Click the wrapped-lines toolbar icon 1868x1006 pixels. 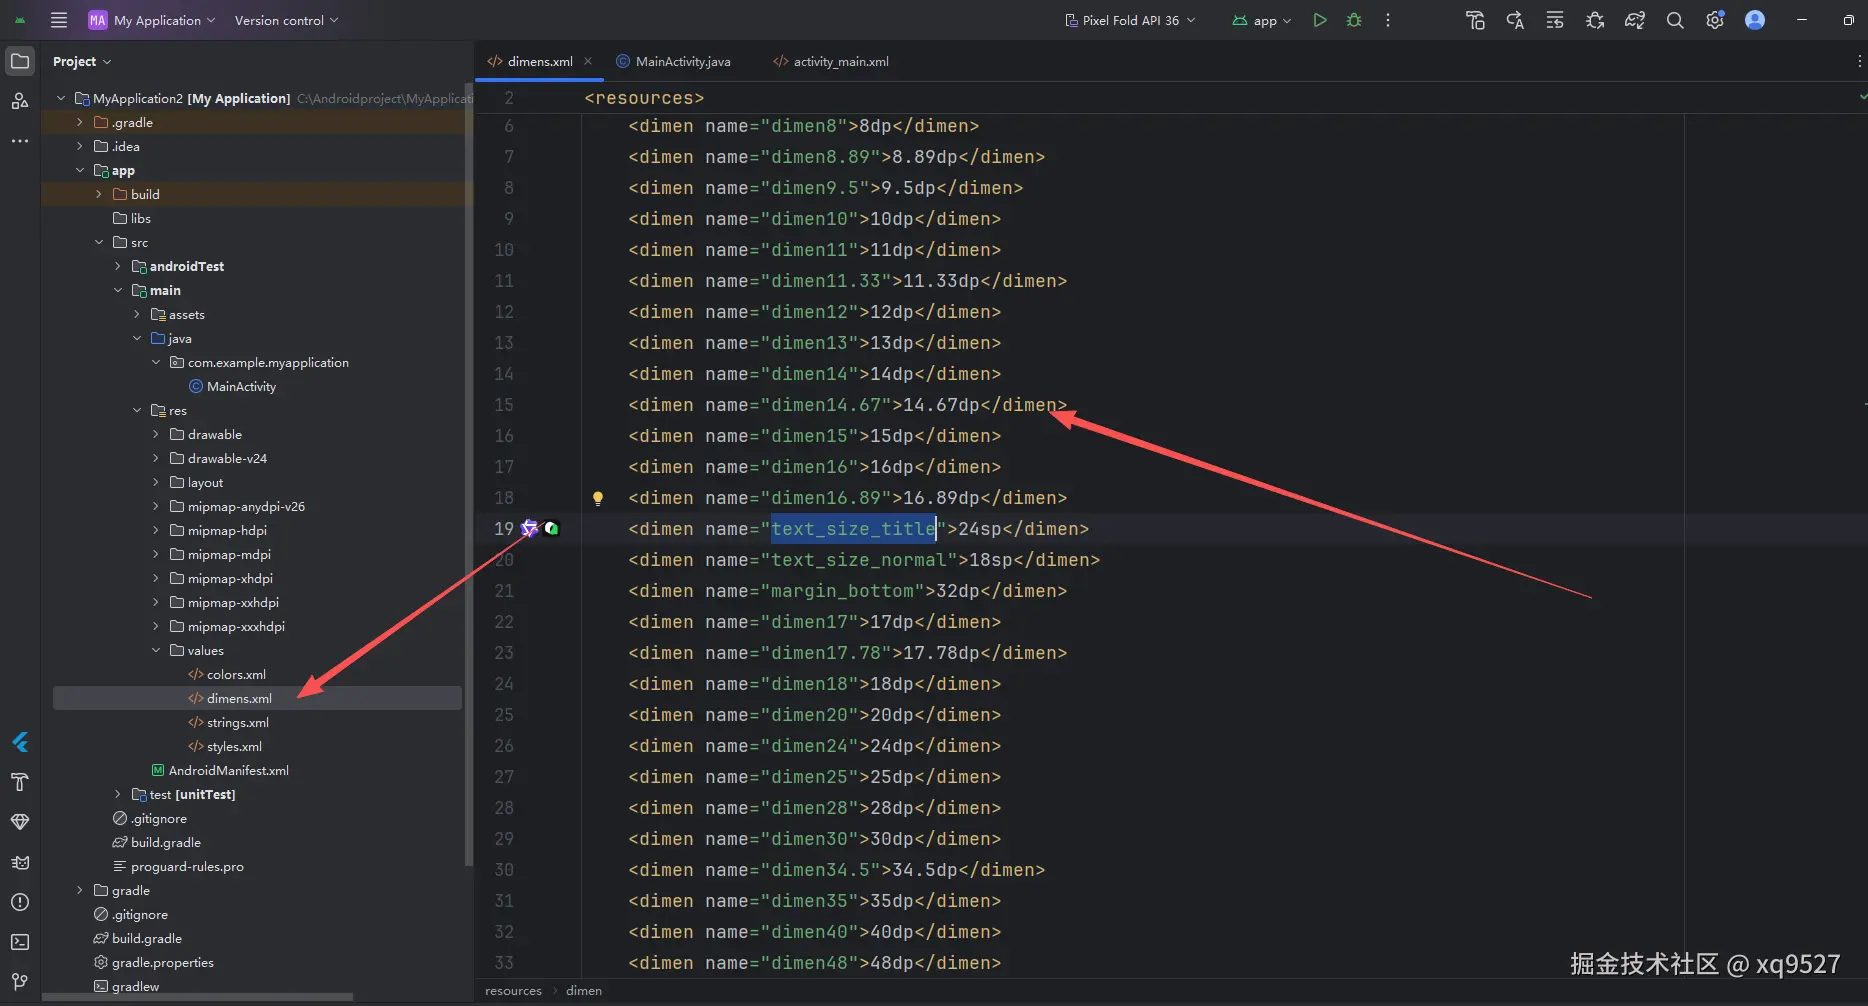(x=1555, y=20)
